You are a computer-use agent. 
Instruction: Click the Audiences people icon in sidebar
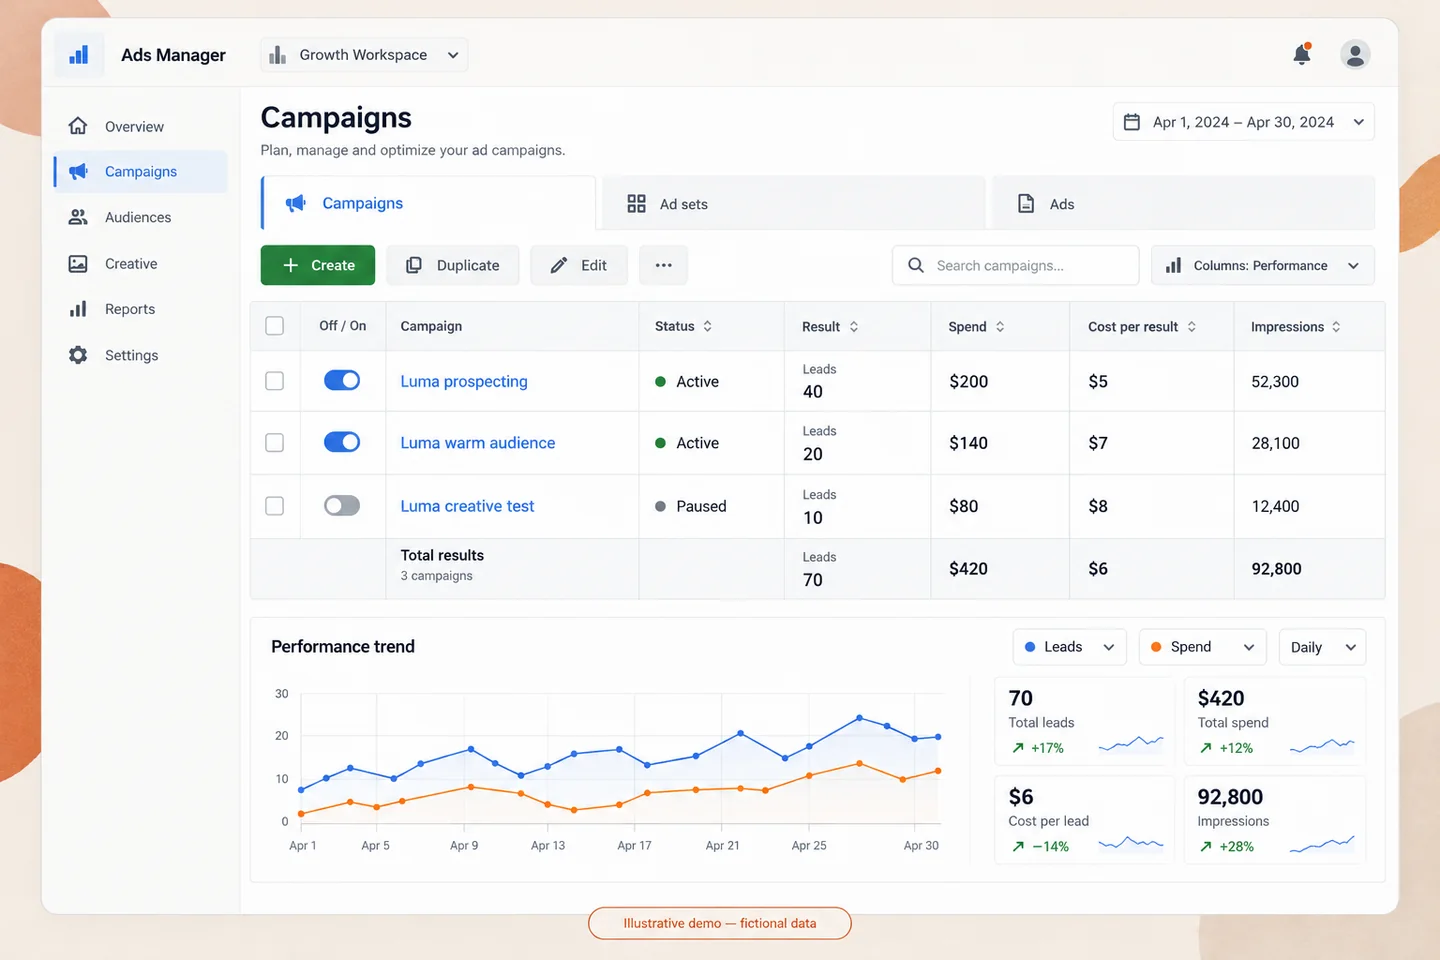click(x=78, y=217)
